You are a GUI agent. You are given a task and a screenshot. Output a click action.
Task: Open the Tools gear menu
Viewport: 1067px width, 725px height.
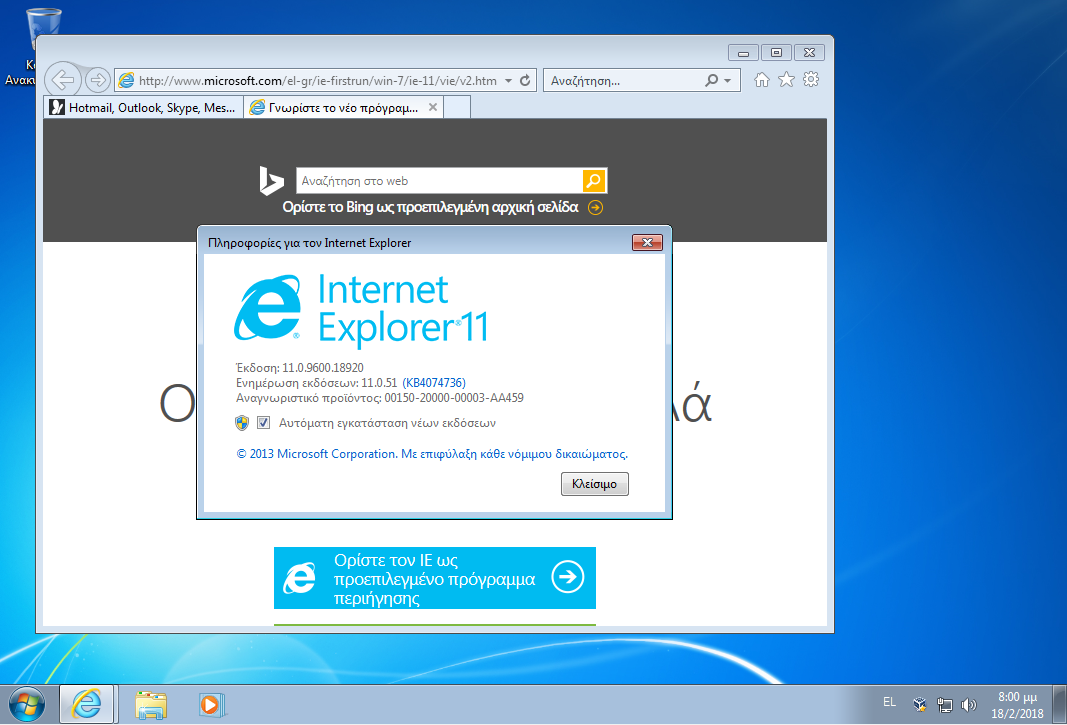(810, 80)
